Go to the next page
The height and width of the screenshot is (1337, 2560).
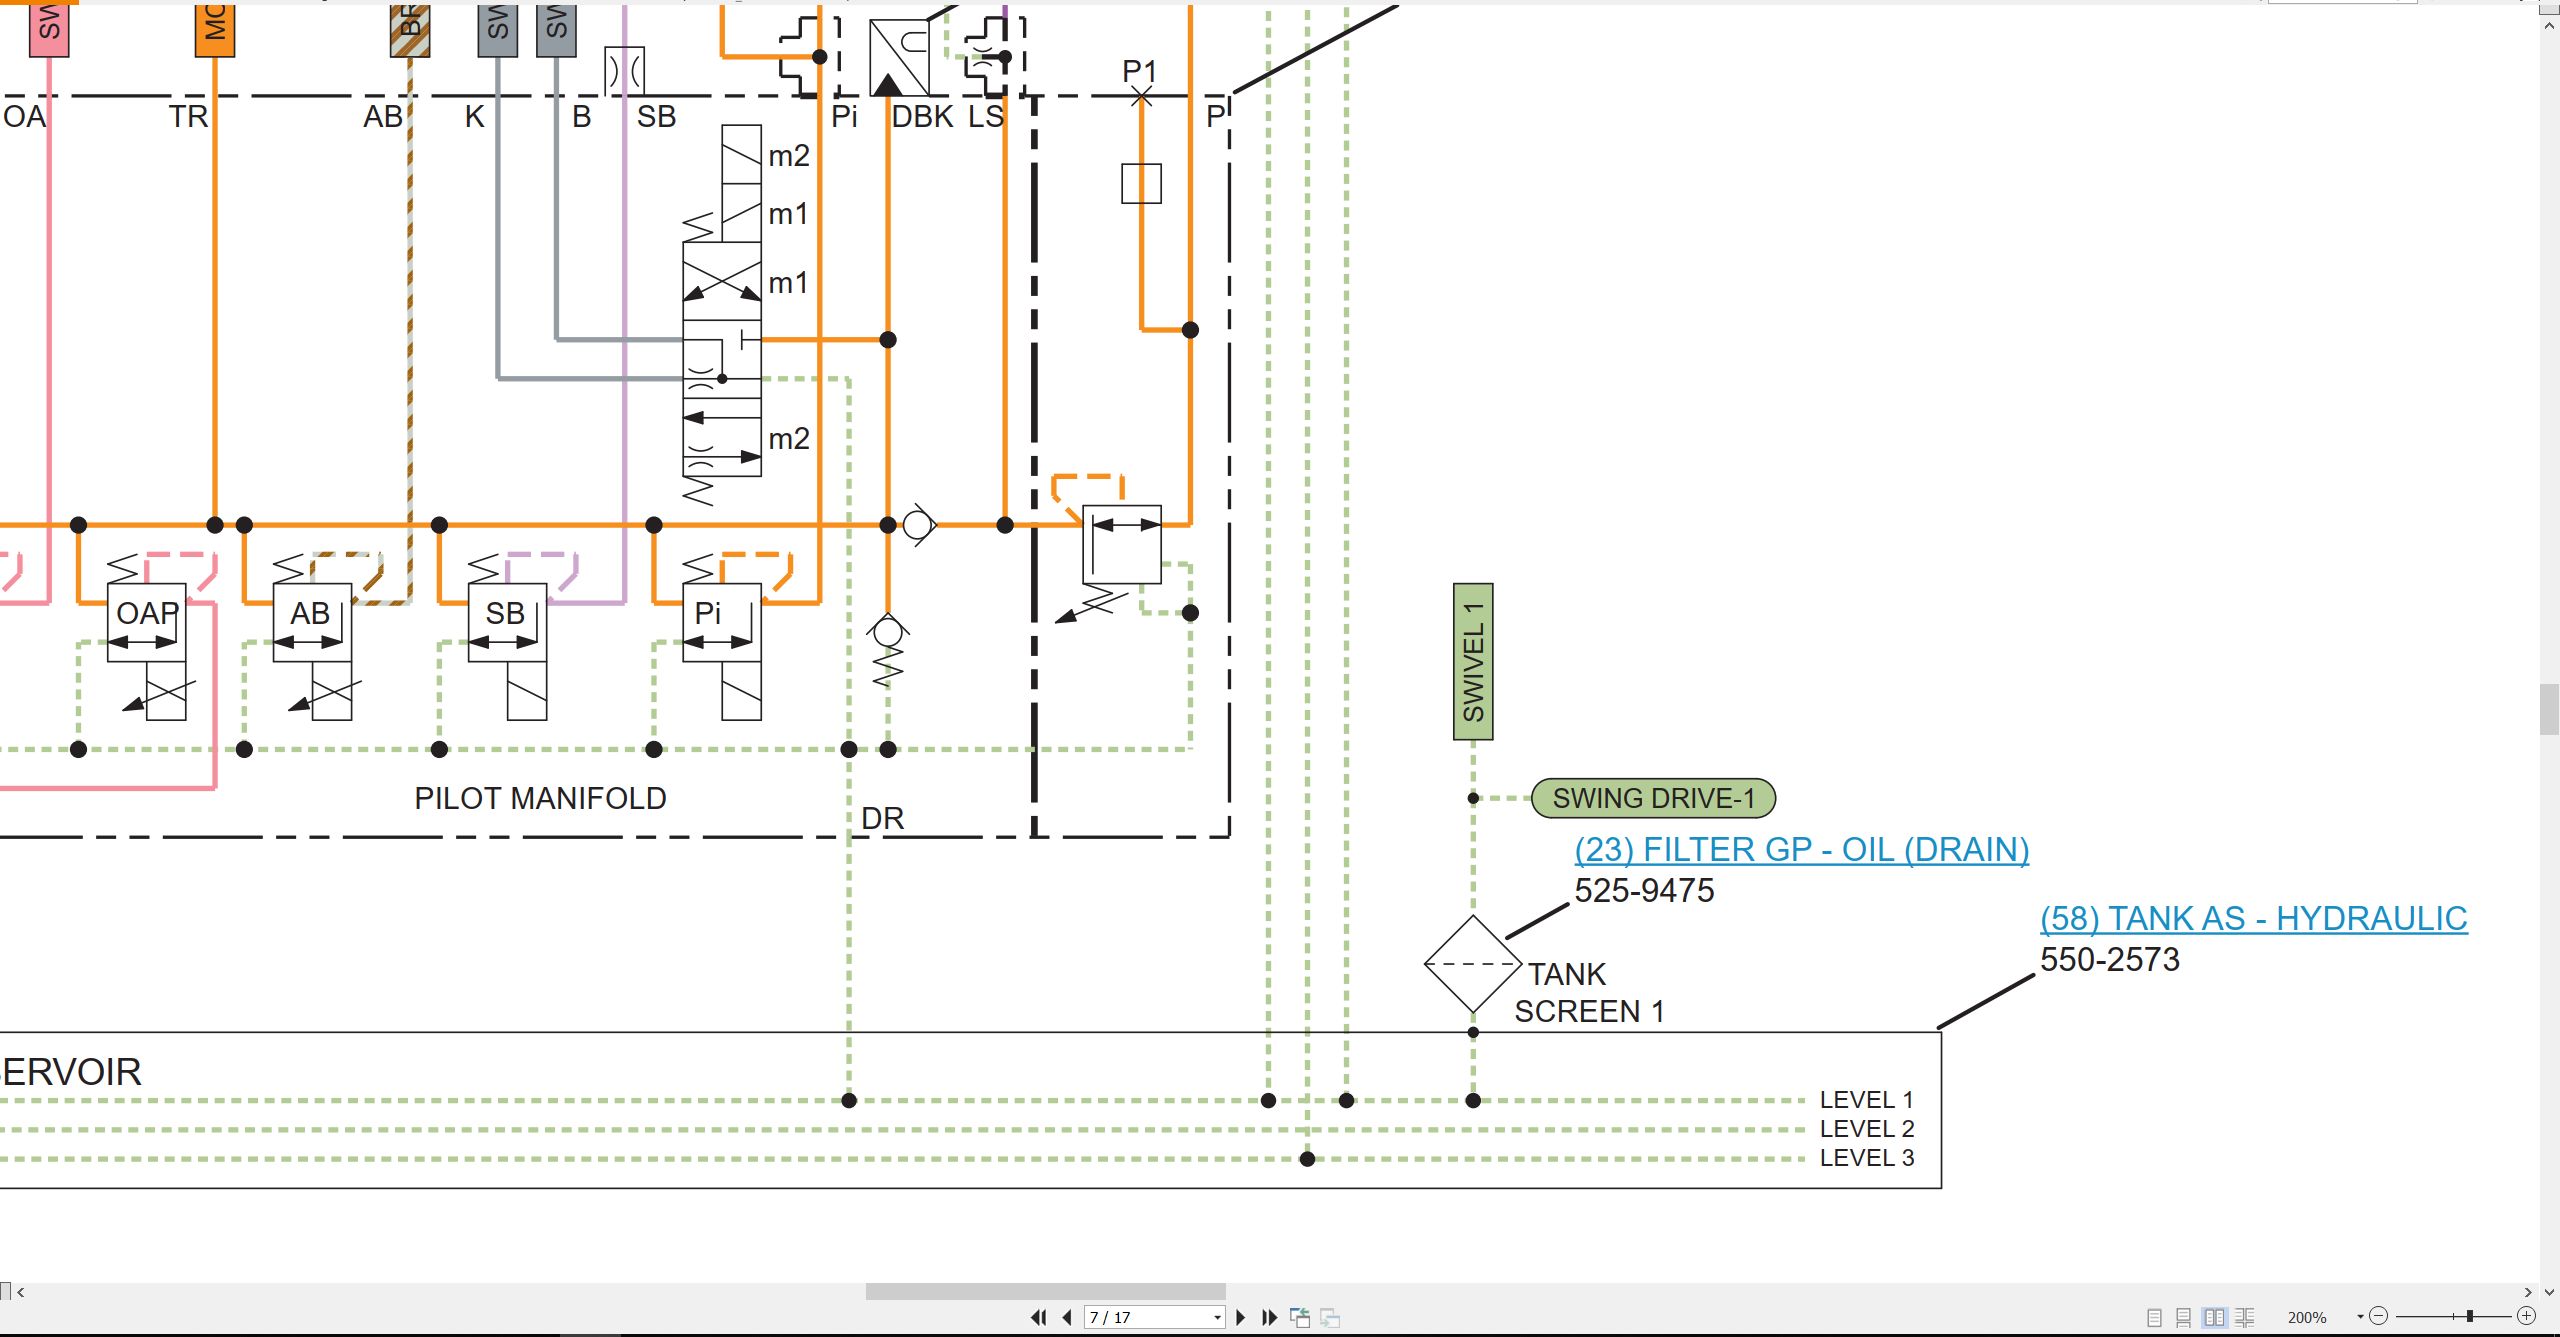(1241, 1317)
